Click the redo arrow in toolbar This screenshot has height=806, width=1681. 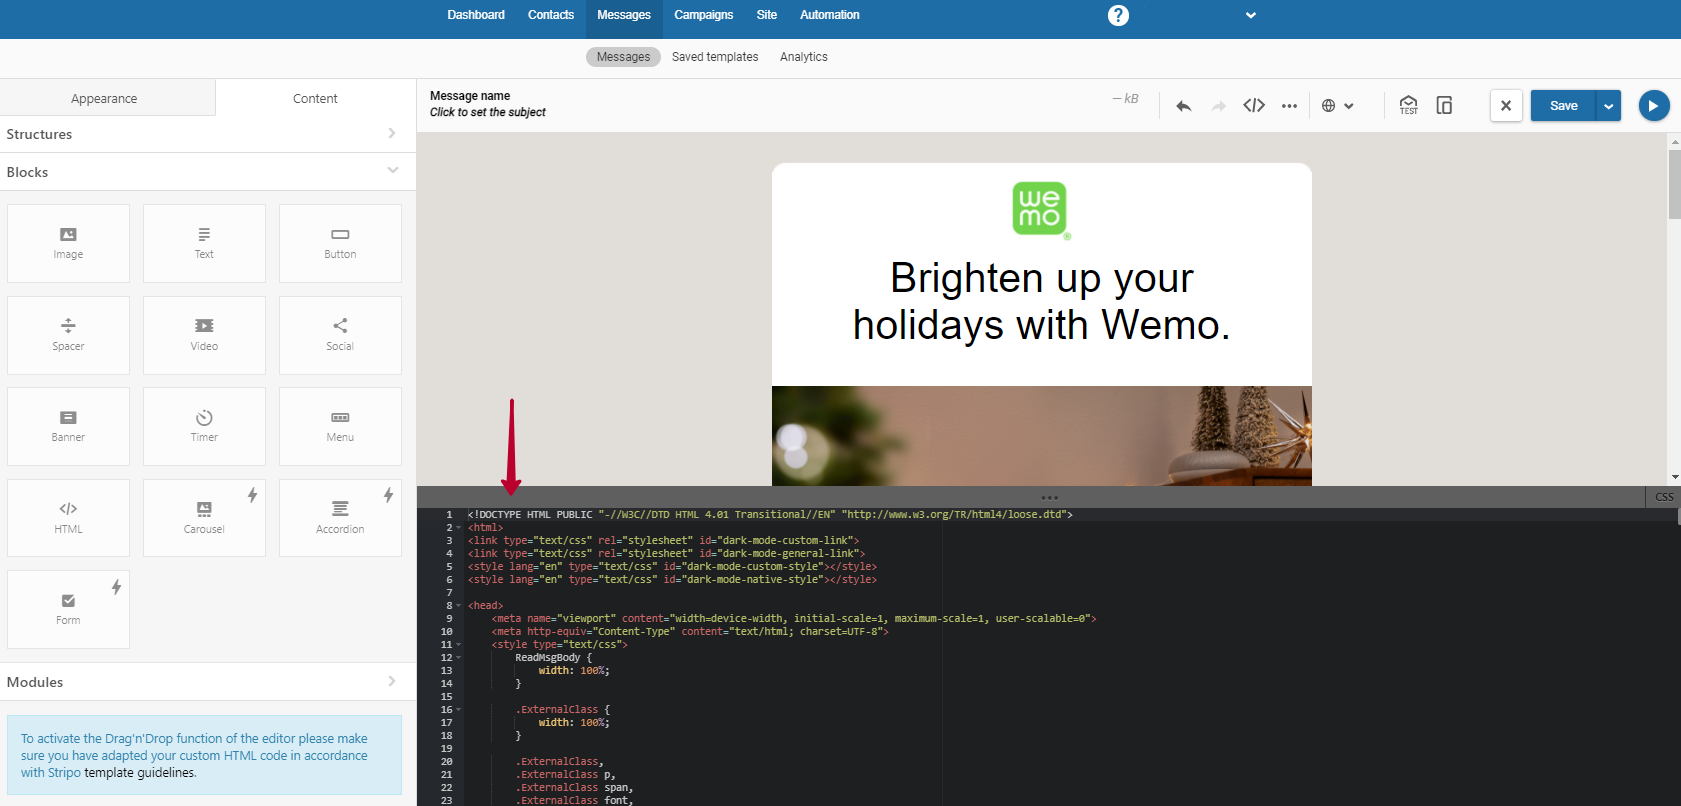[x=1219, y=106]
